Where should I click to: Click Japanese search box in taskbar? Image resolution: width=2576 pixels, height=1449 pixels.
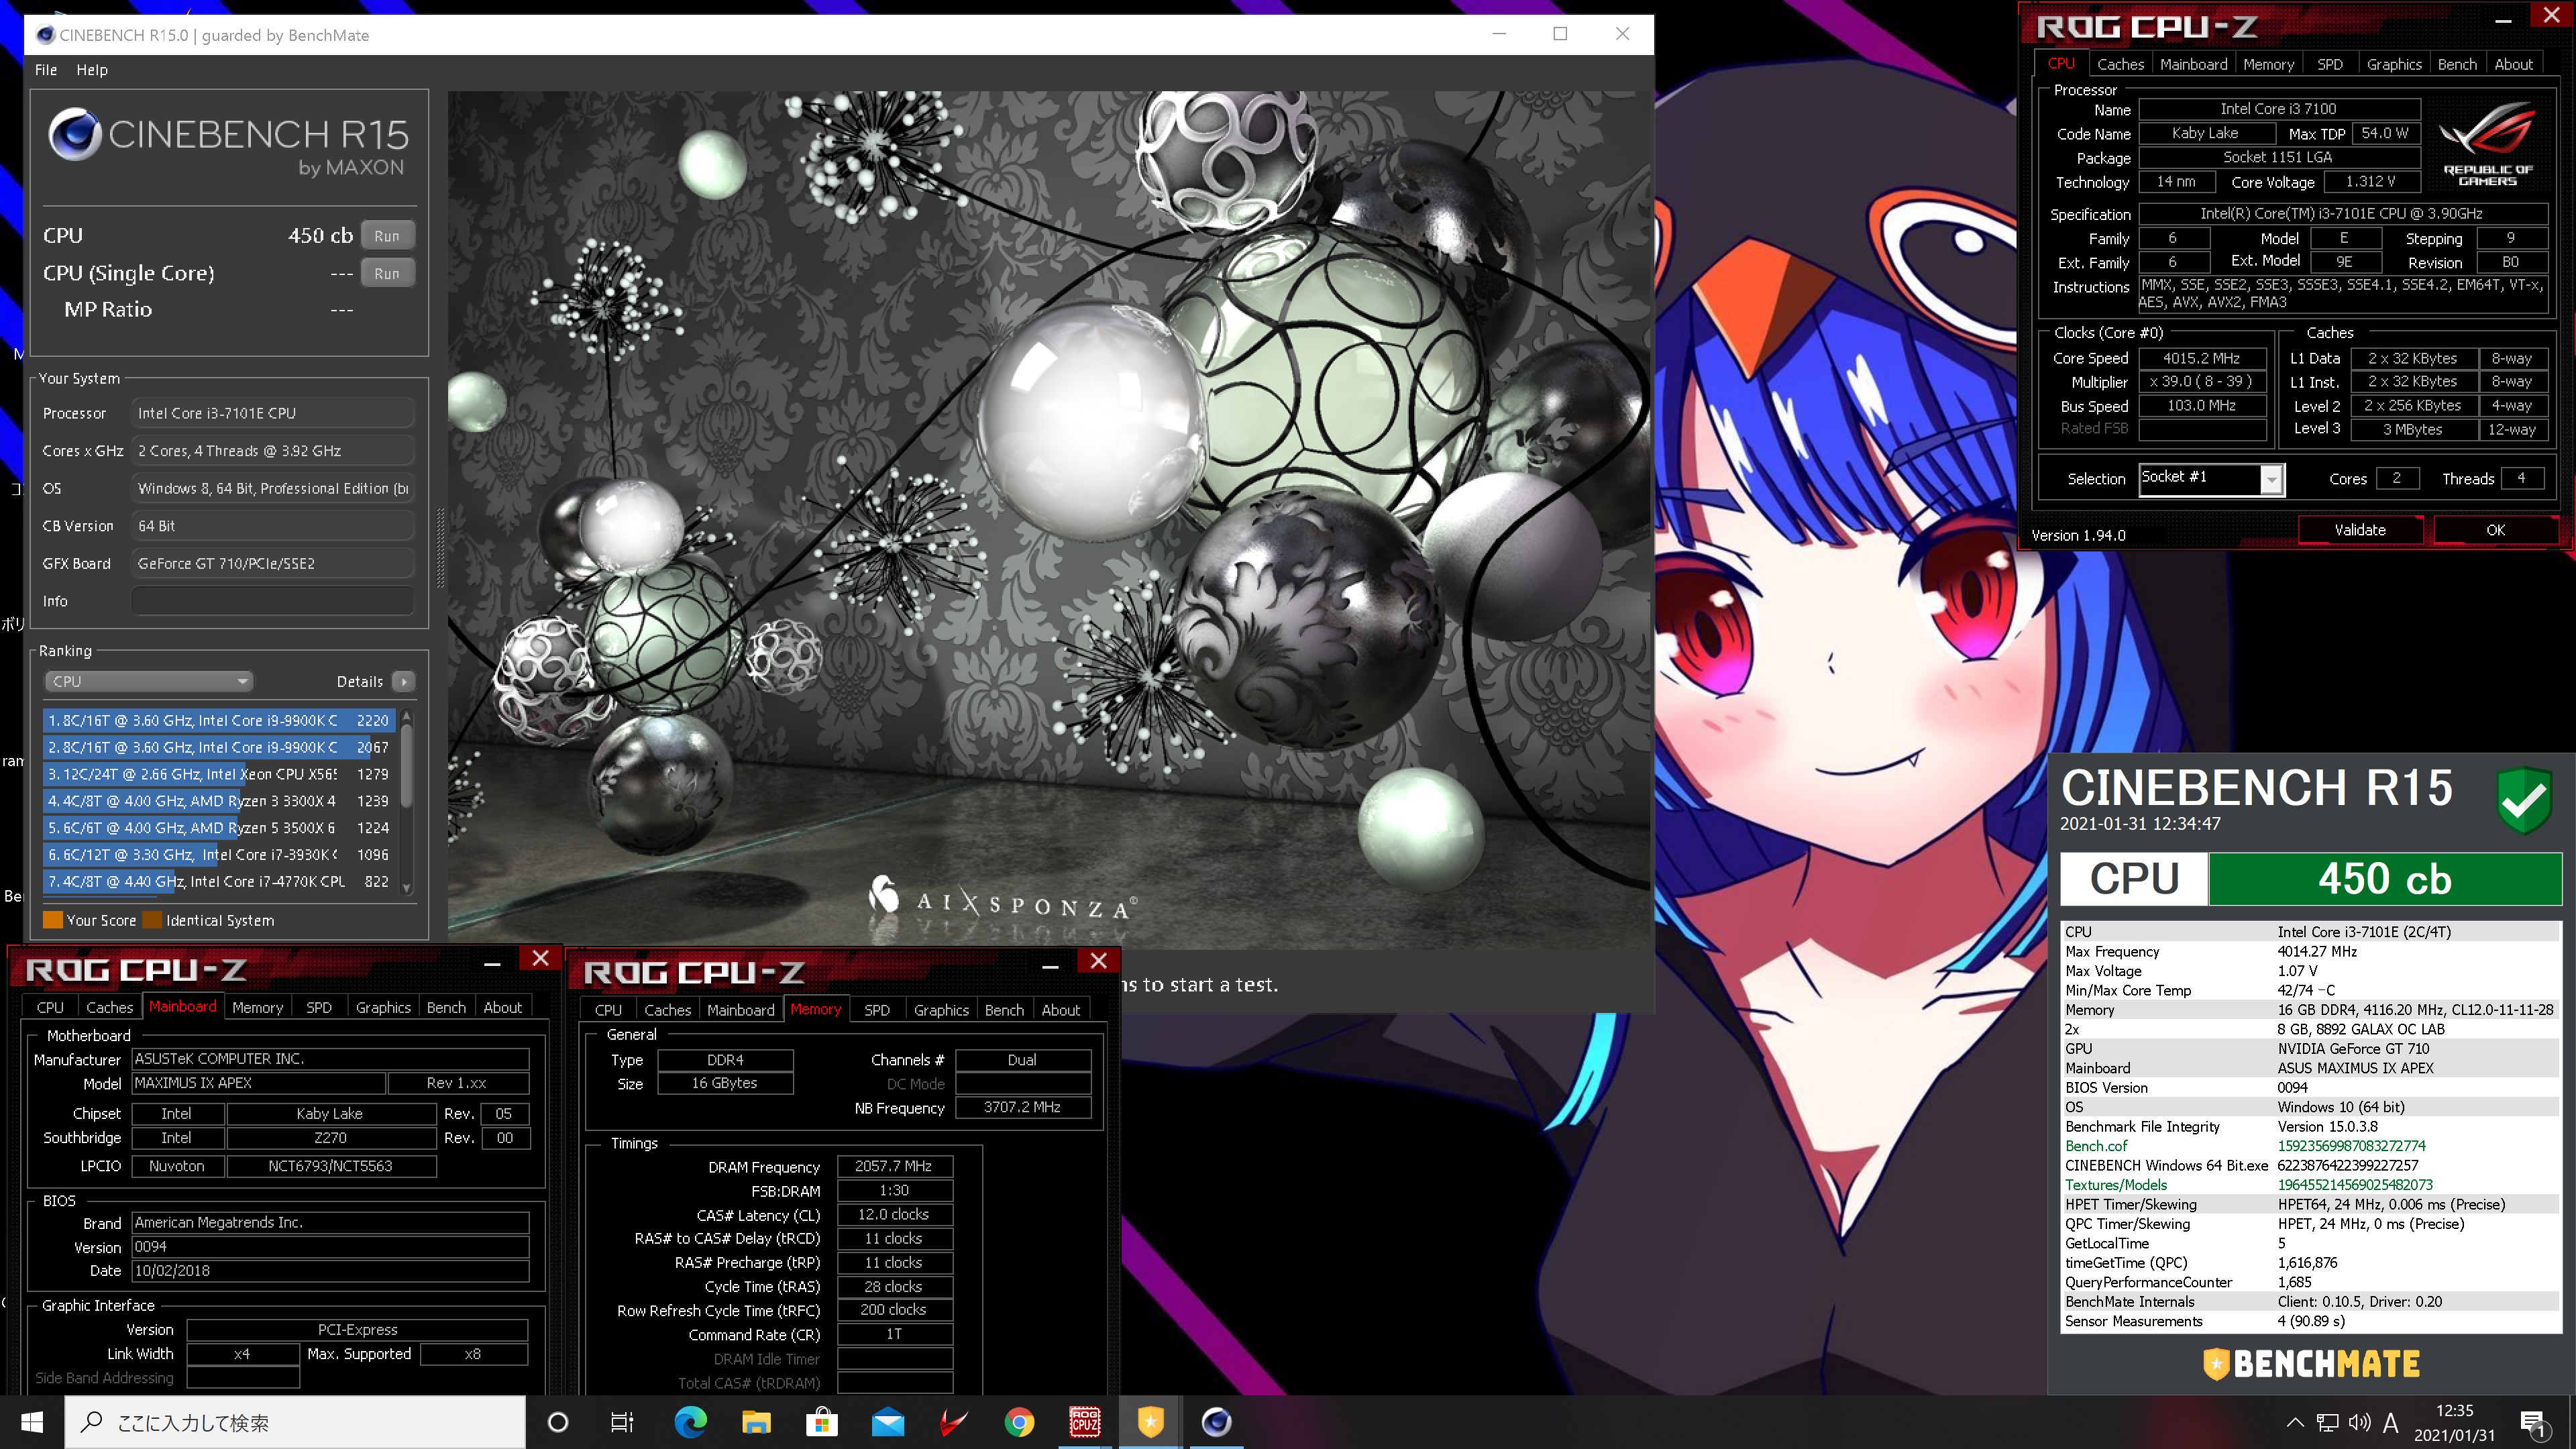pyautogui.click(x=295, y=1422)
